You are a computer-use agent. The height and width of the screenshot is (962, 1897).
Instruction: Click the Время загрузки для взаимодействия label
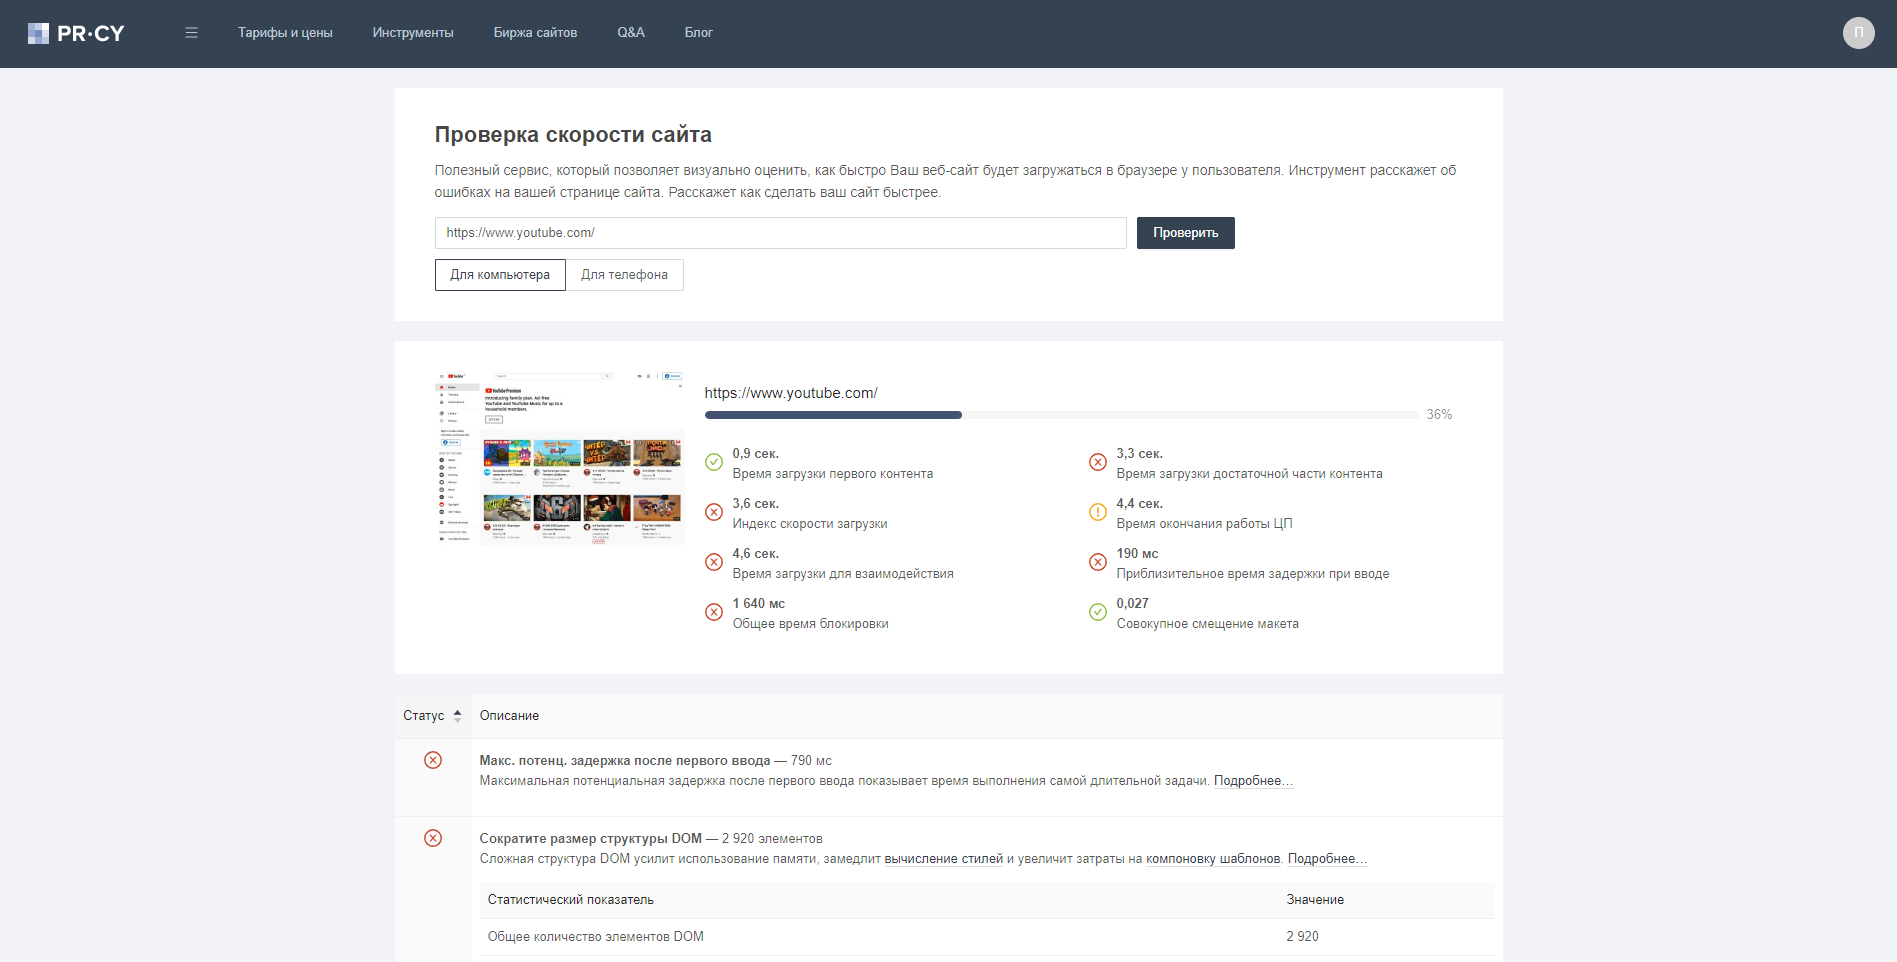(843, 574)
